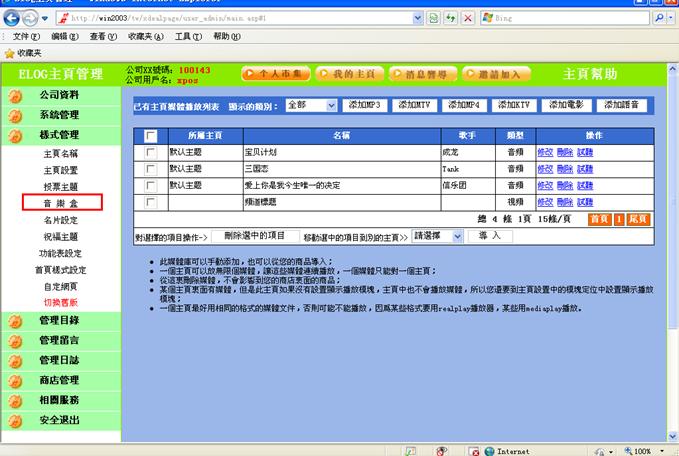Click the Stop loading X icon
Image resolution: width=679 pixels, height=456 pixels.
click(x=465, y=19)
